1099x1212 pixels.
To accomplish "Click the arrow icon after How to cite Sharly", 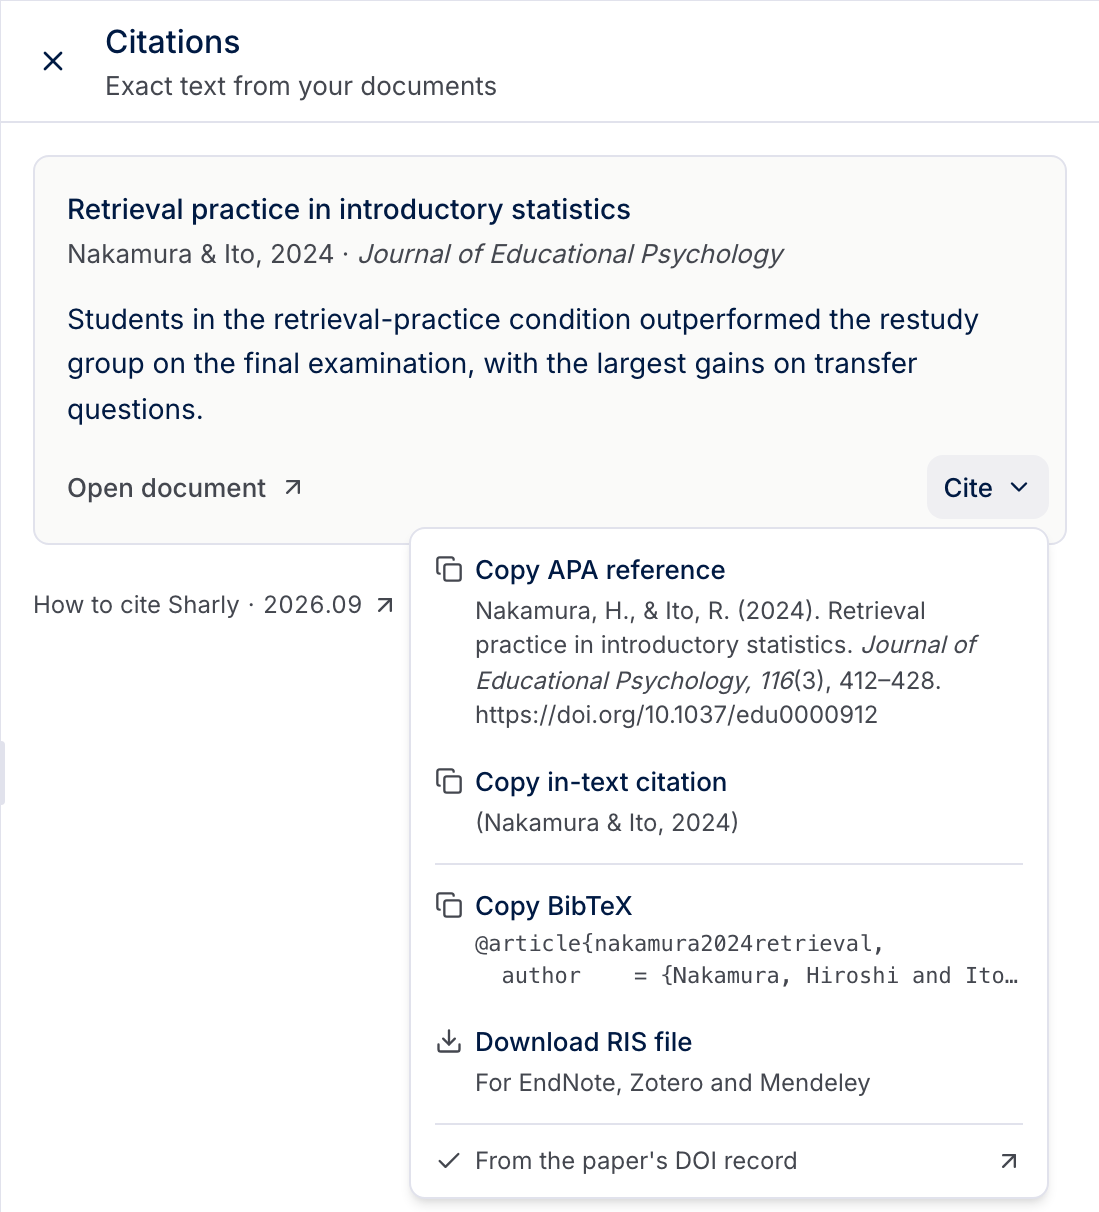I will (385, 605).
